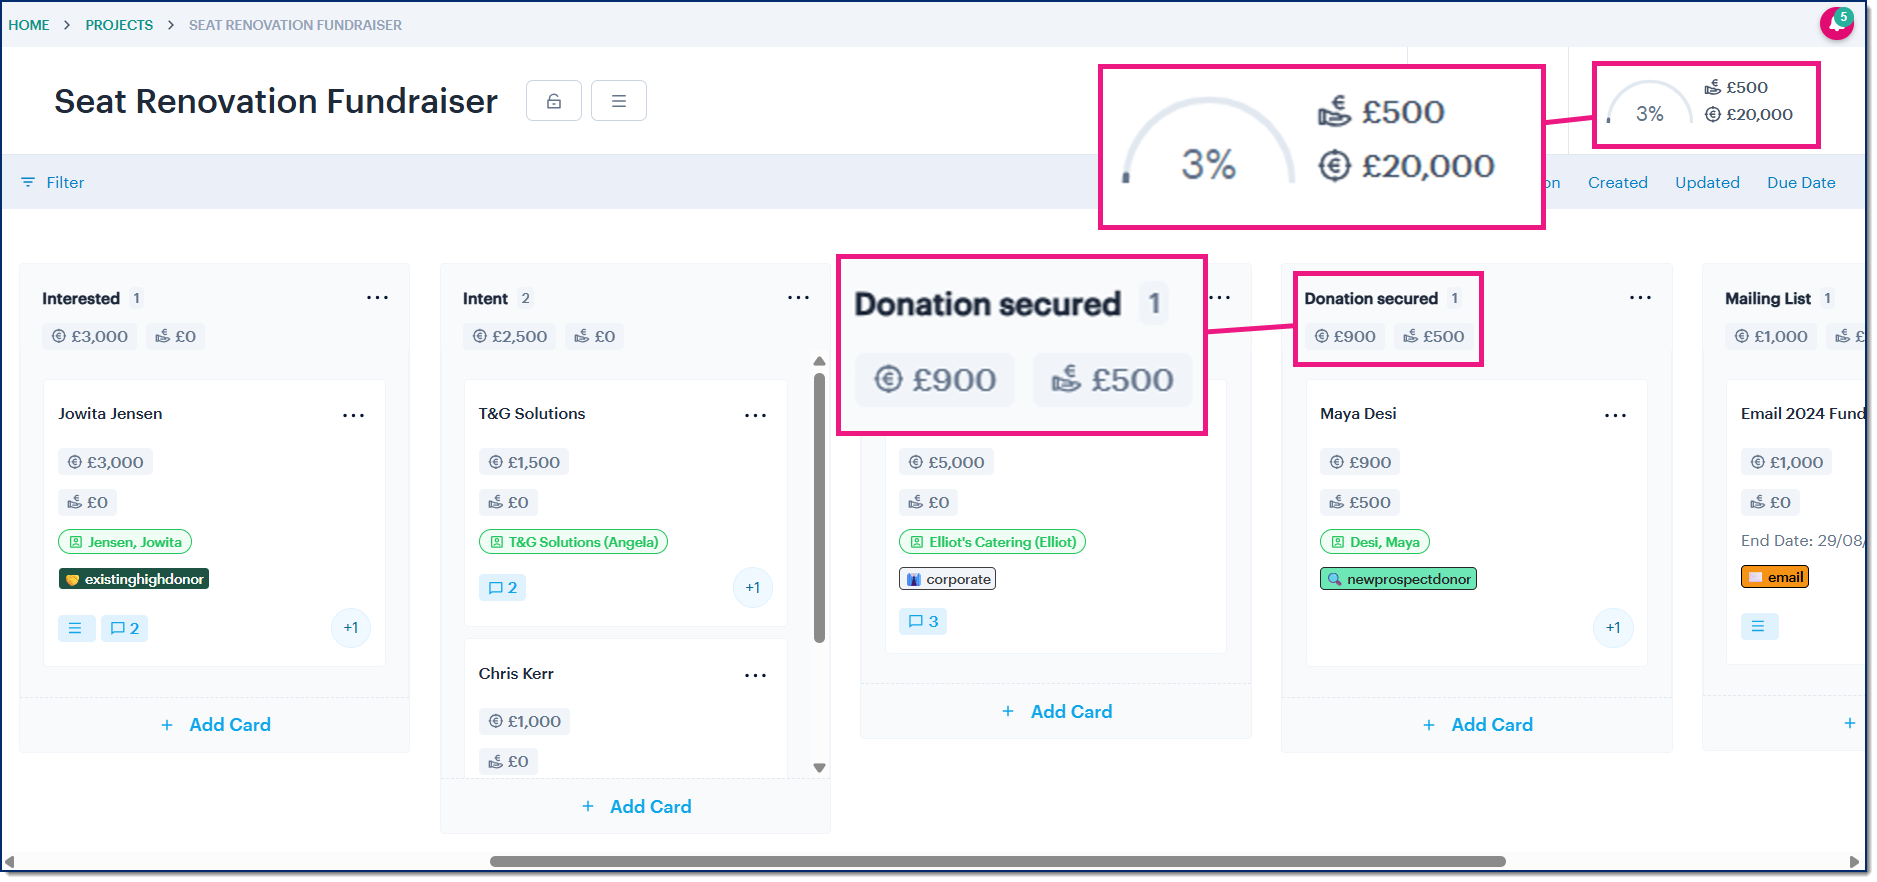The height and width of the screenshot is (882, 1877).
Task: Click the orange email tag
Action: click(x=1775, y=577)
